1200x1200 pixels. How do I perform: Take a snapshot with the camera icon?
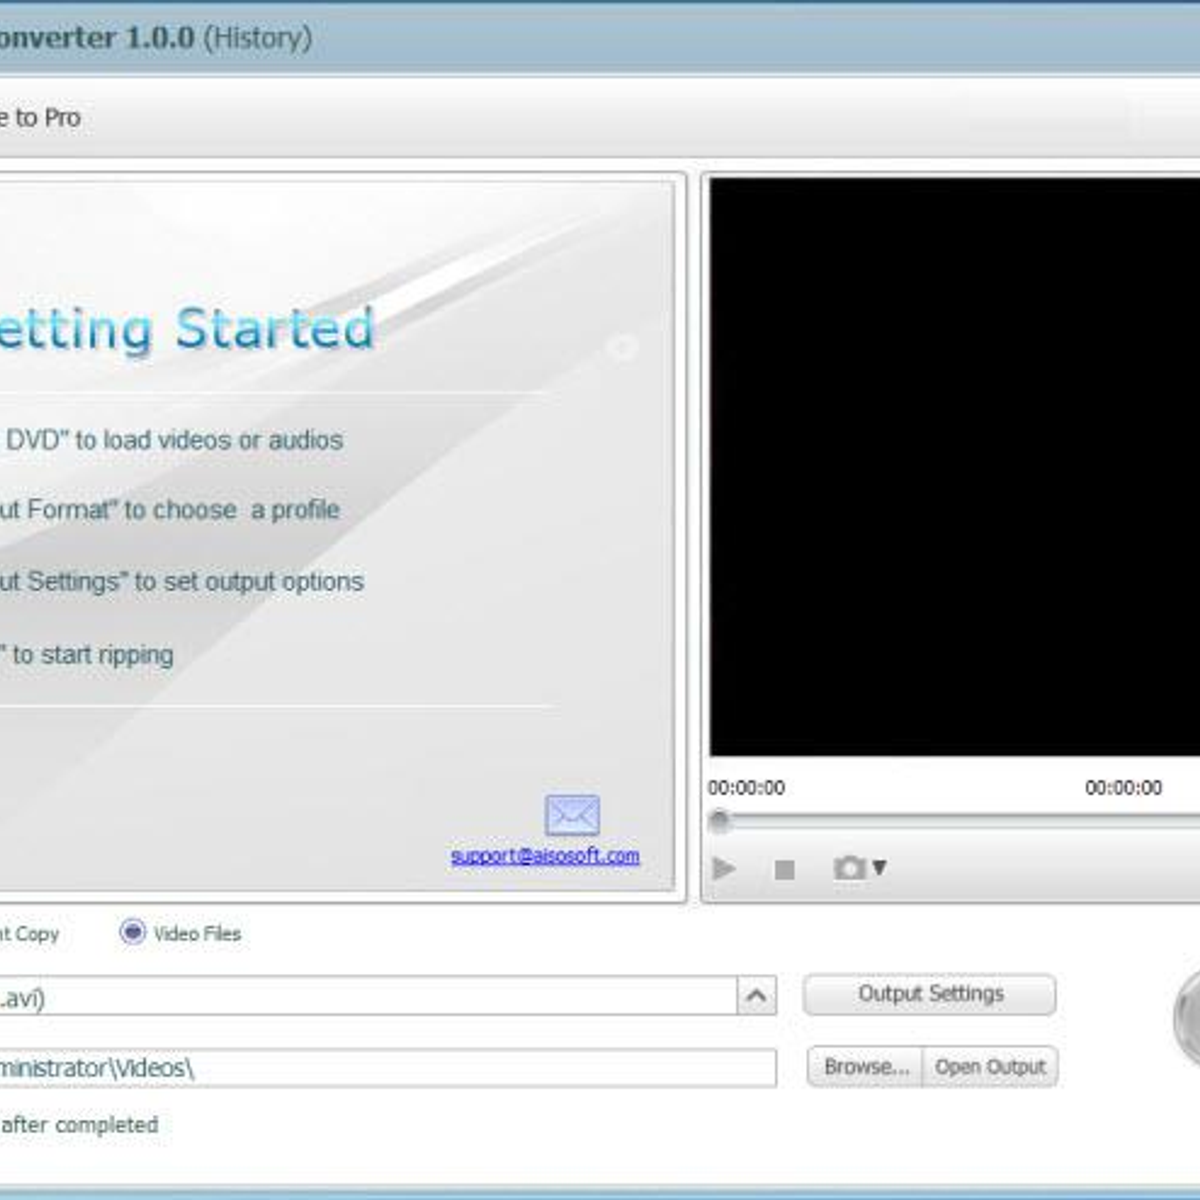pos(850,867)
